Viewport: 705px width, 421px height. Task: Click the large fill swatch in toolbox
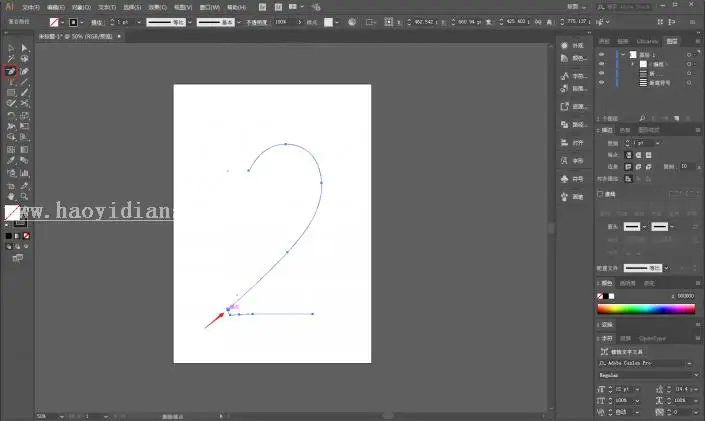(x=12, y=212)
